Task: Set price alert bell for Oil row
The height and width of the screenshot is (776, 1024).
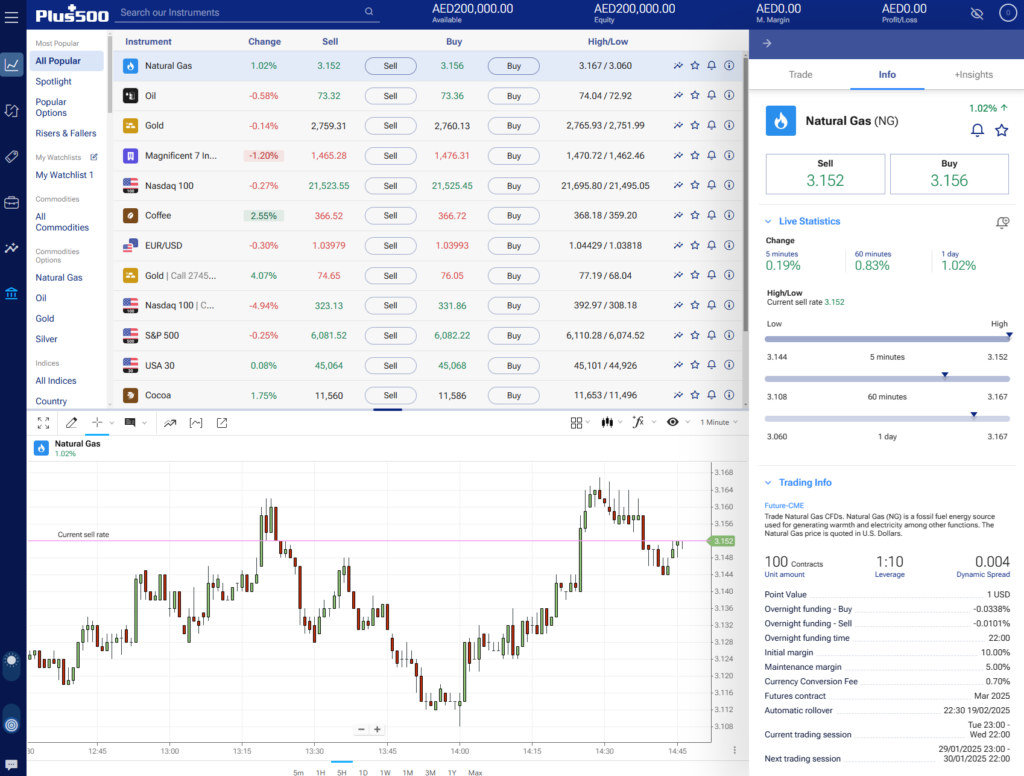Action: [712, 95]
